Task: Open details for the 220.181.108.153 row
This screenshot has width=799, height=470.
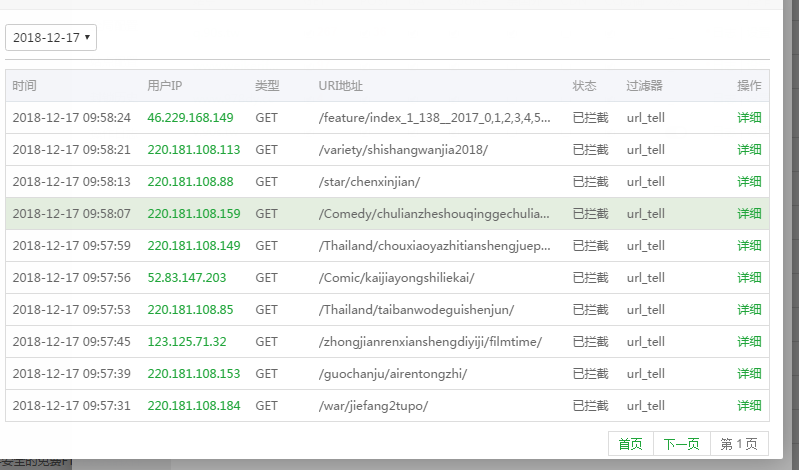Action: click(x=749, y=374)
